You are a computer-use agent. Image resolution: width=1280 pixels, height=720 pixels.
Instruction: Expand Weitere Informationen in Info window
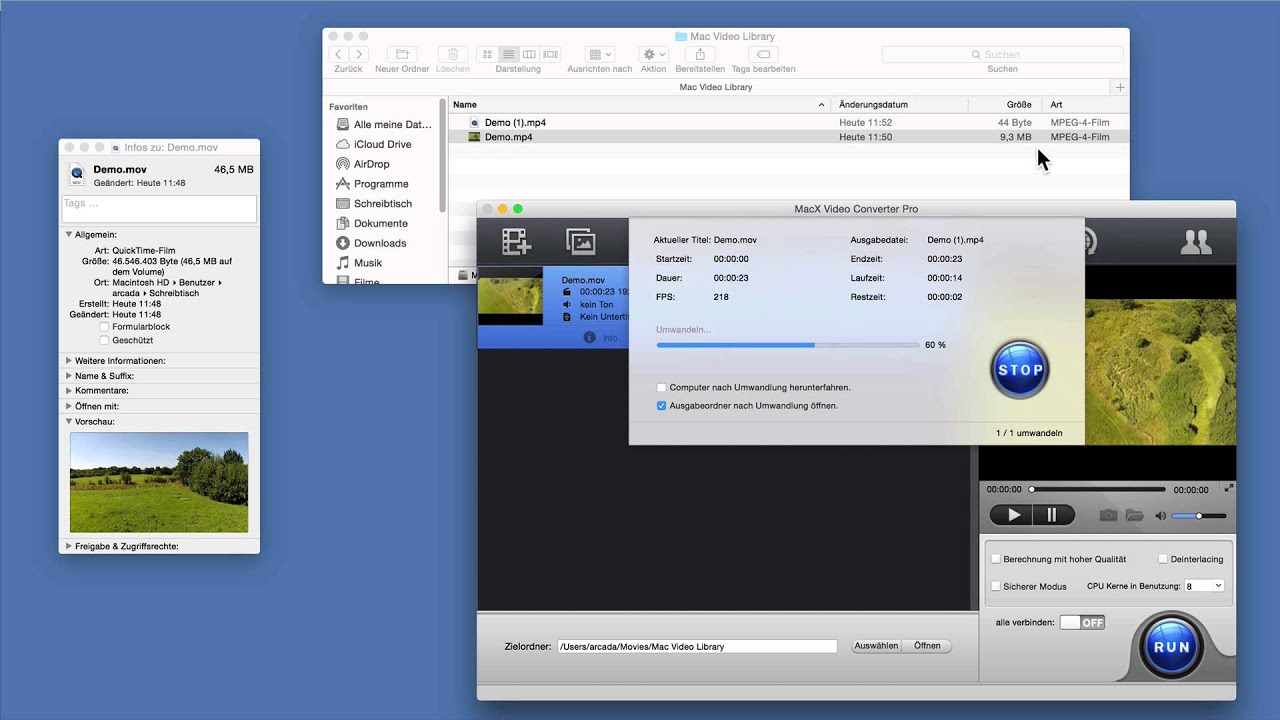[69, 360]
